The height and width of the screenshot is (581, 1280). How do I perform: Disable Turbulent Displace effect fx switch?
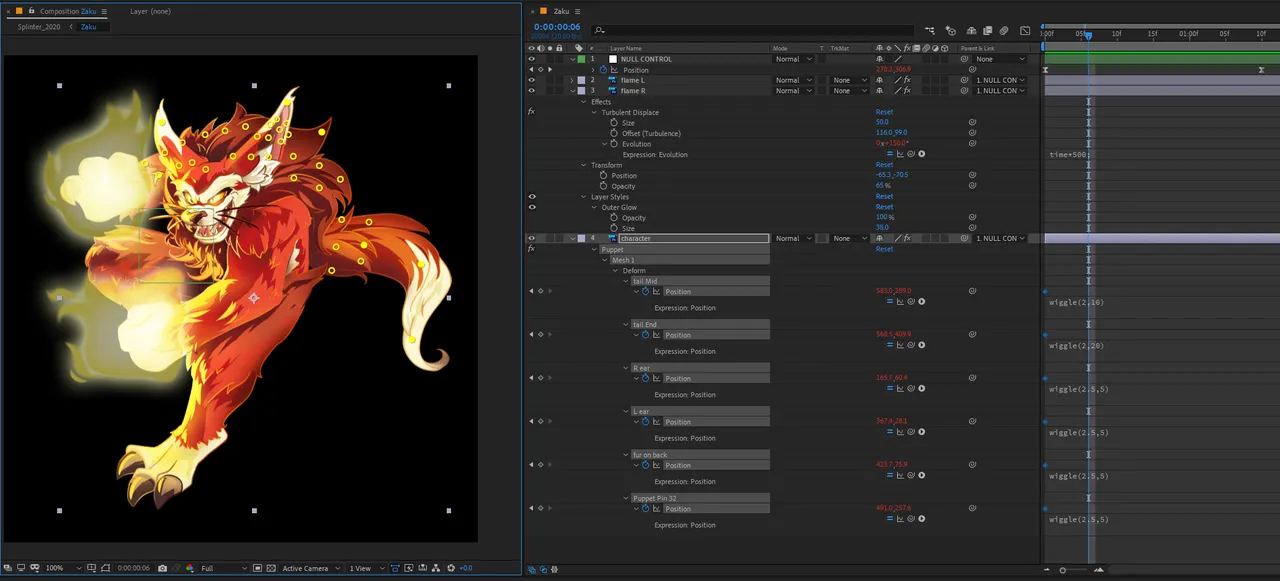(x=531, y=112)
